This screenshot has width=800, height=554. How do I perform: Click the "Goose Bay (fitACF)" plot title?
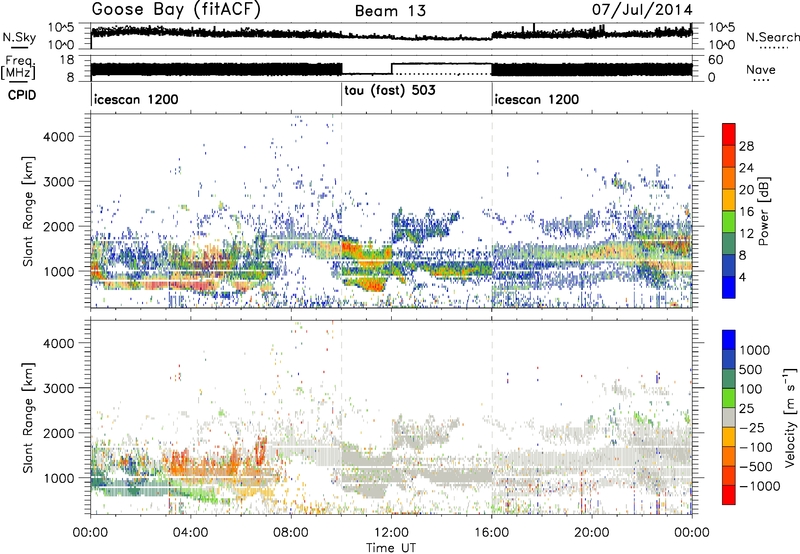click(x=176, y=10)
